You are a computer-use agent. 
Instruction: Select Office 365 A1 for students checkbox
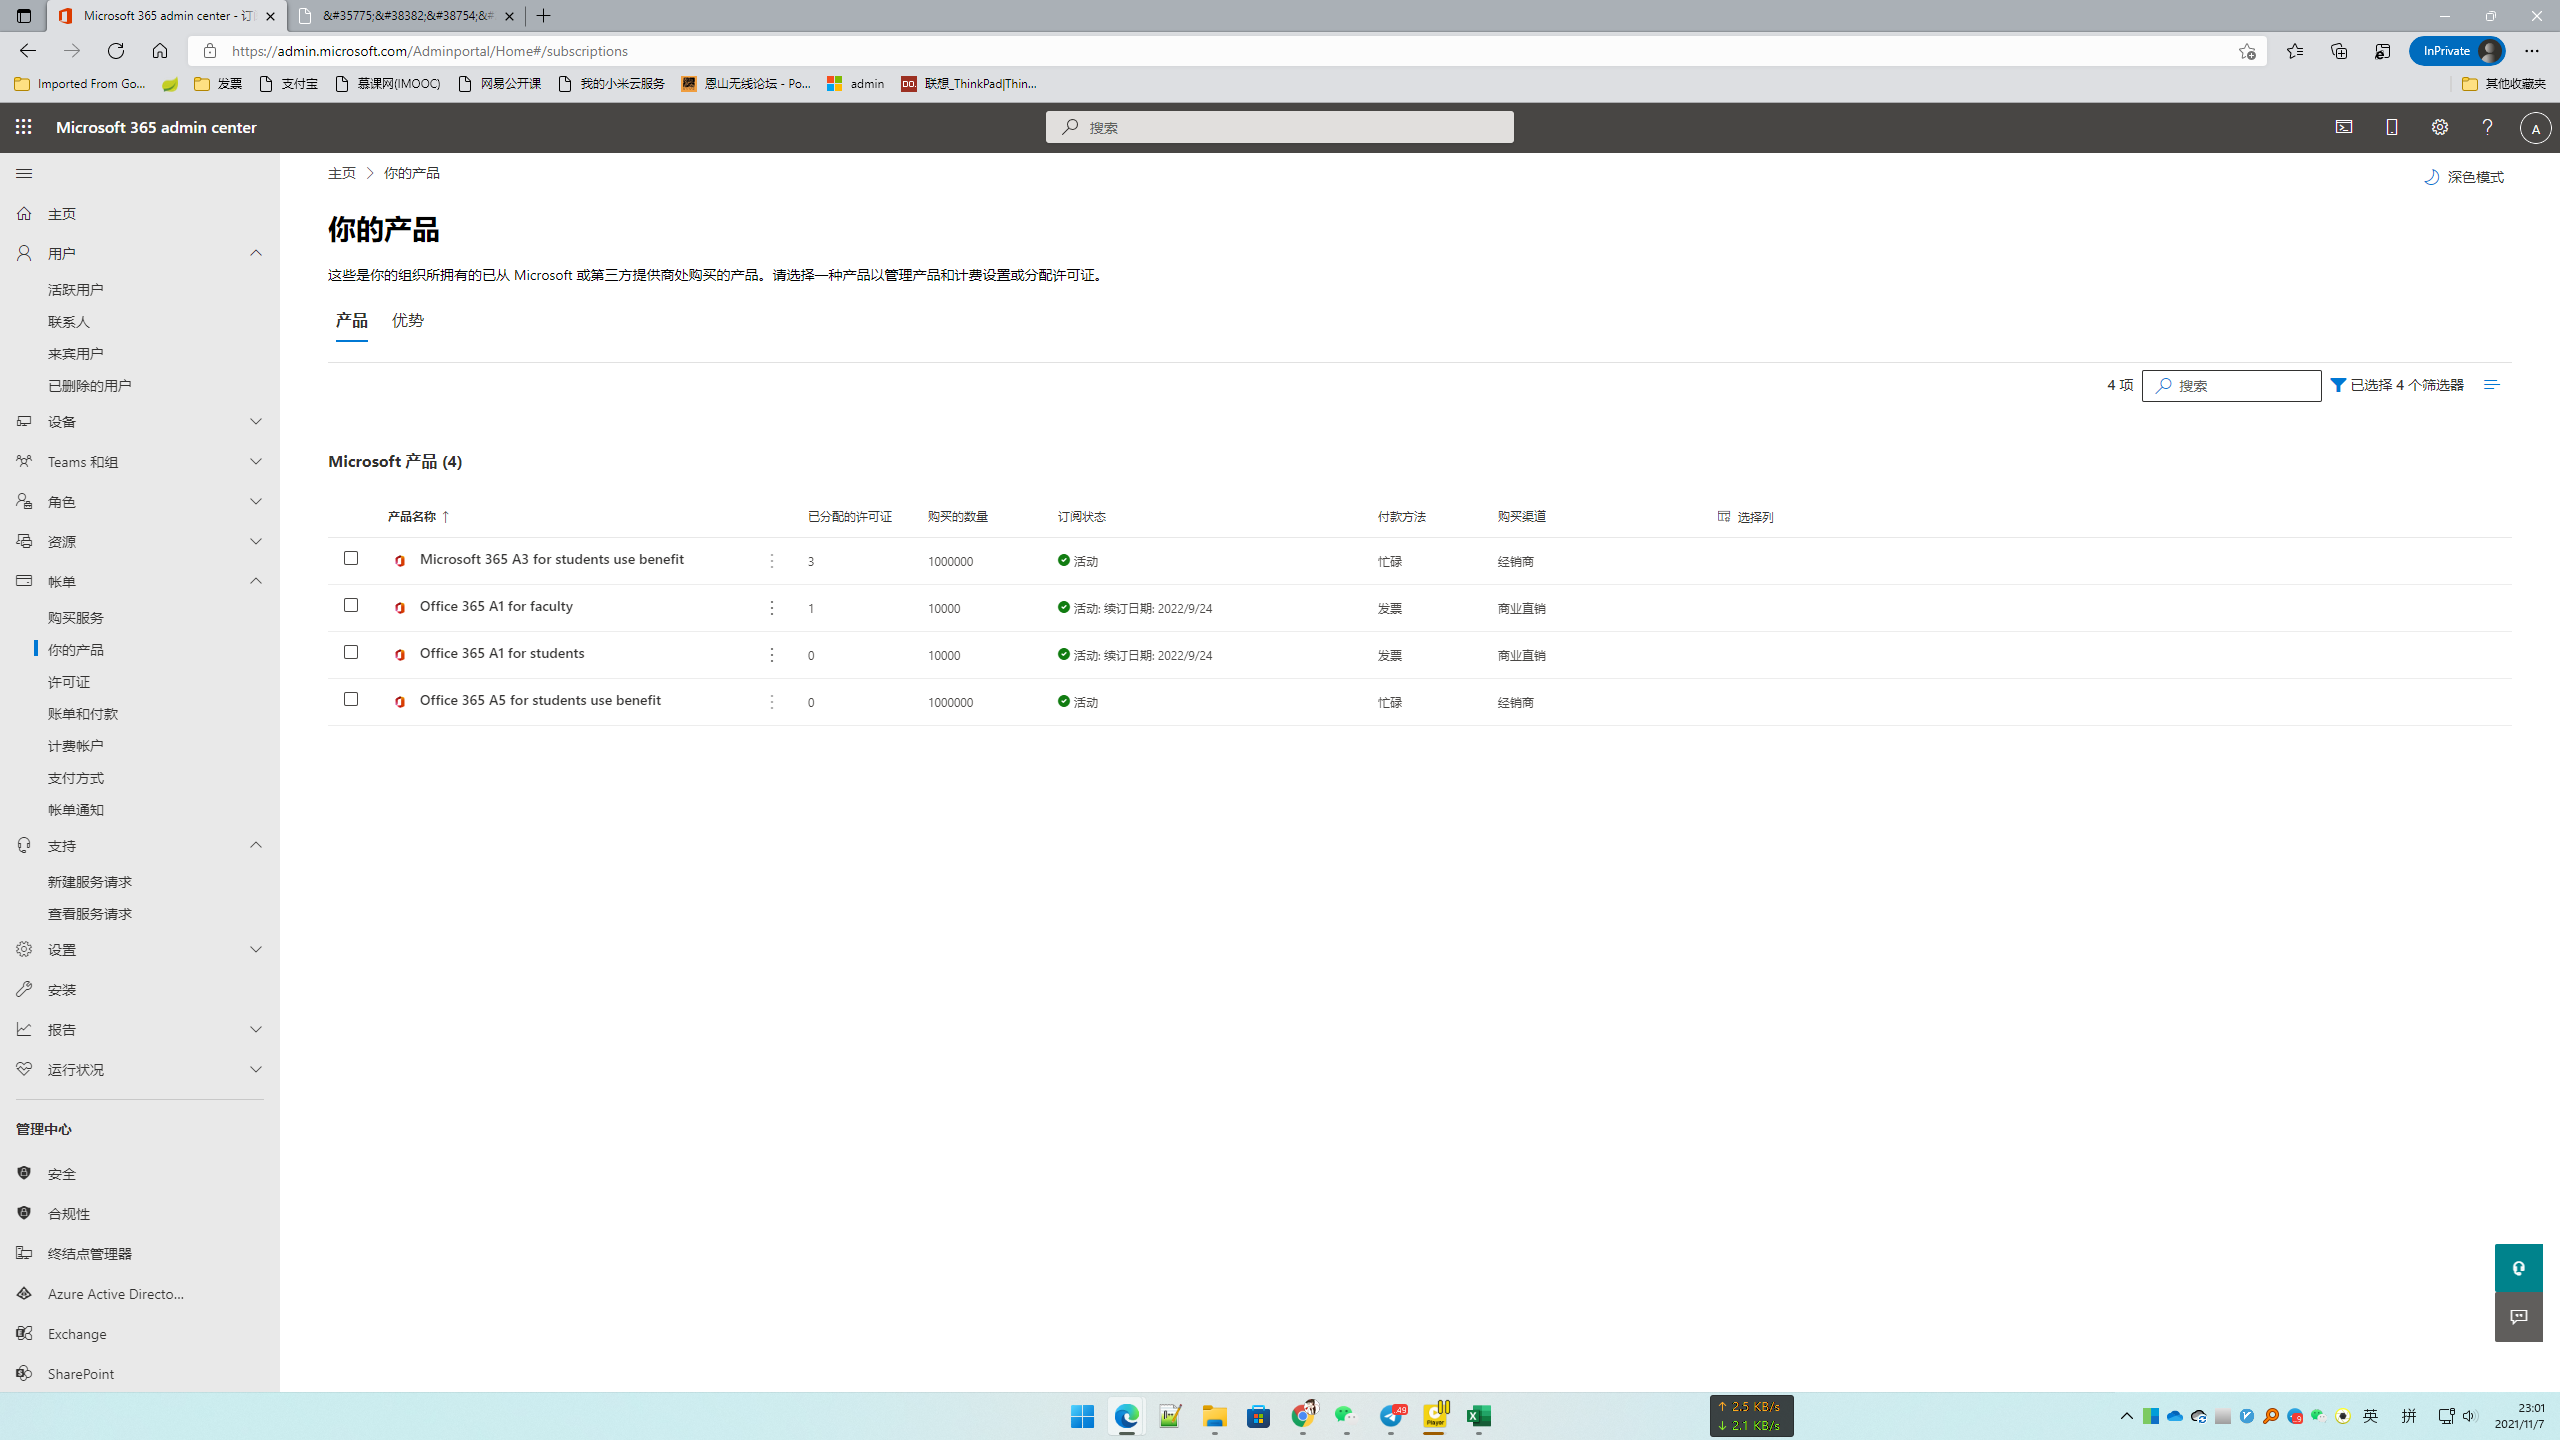pos(351,652)
